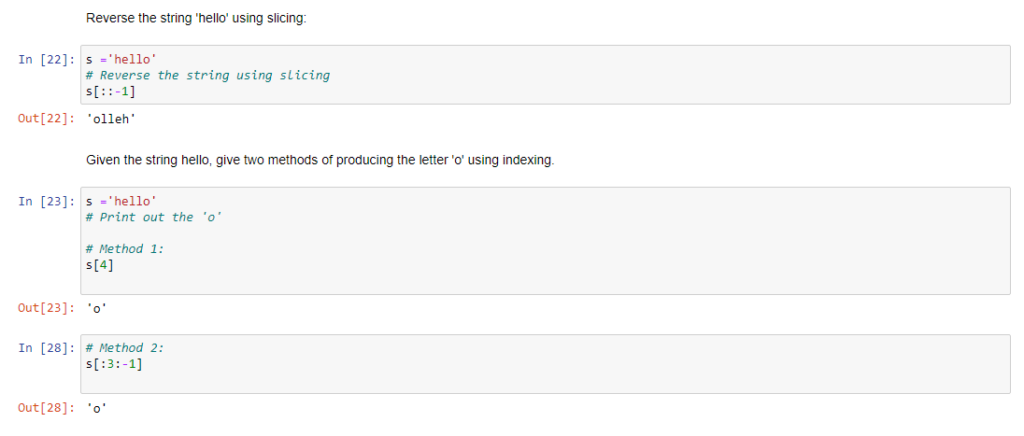
Task: Click the s[::-1] code line
Action: [x=111, y=91]
